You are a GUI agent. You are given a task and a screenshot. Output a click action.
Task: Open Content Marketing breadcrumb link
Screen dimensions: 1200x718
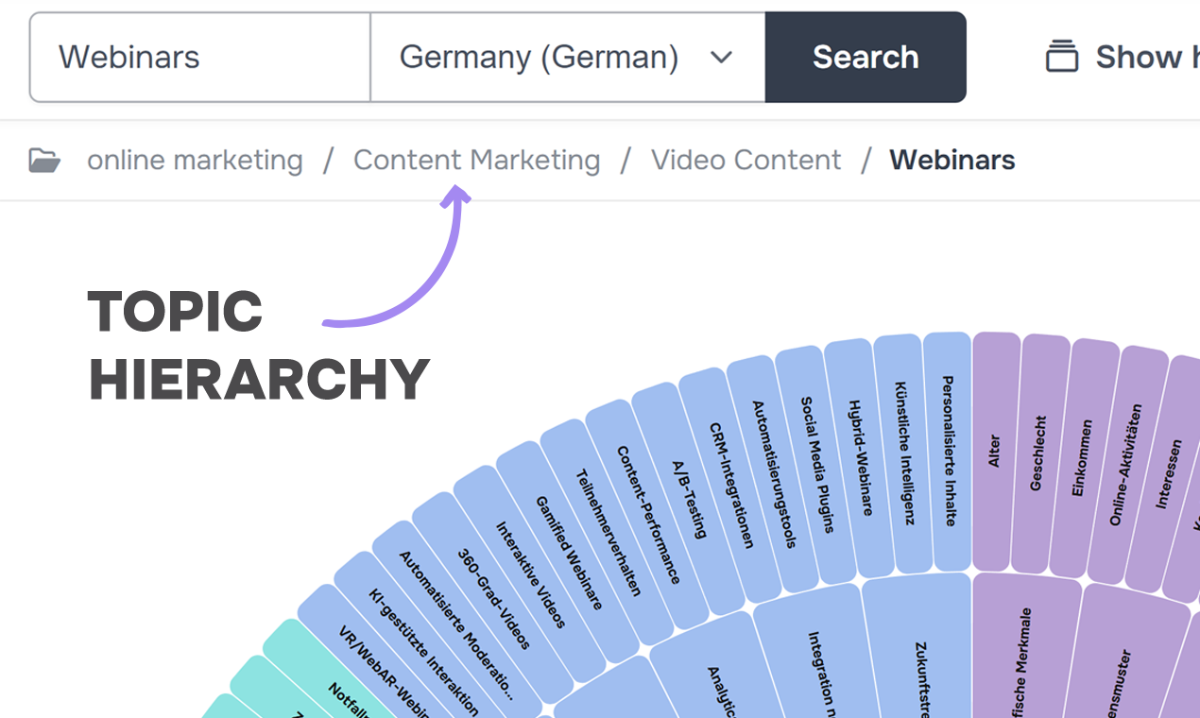(477, 160)
